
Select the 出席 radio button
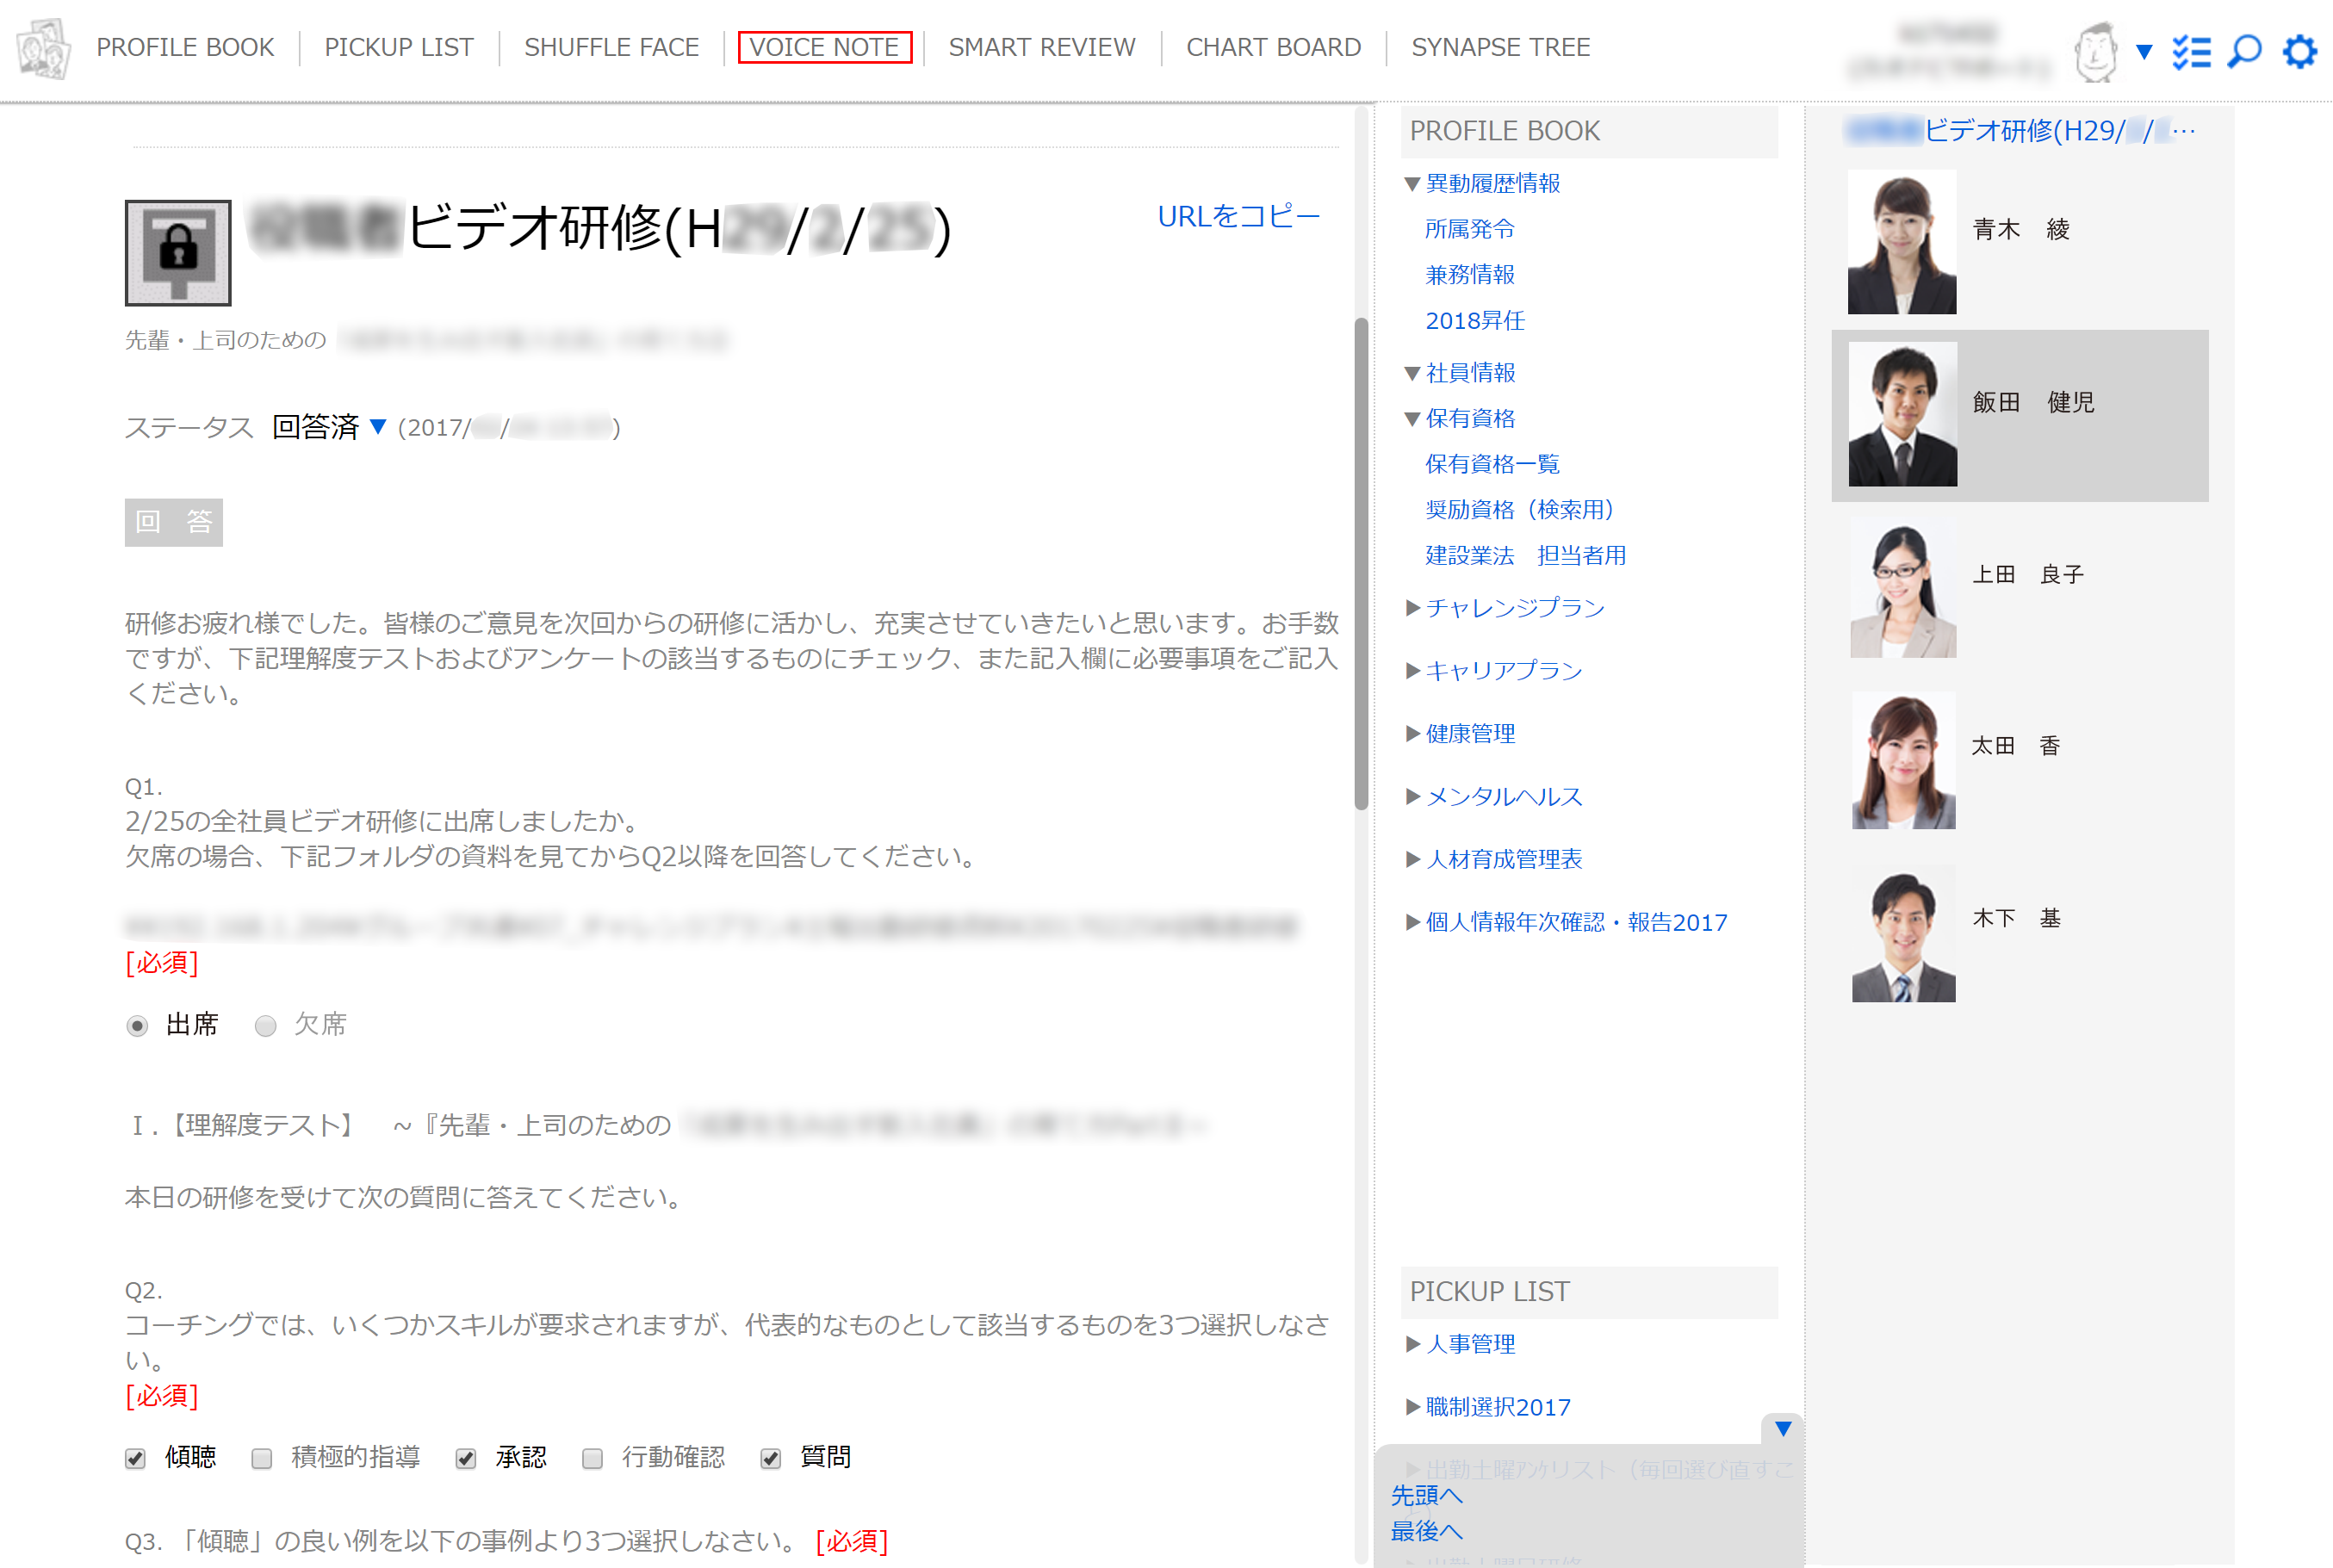pyautogui.click(x=137, y=1026)
